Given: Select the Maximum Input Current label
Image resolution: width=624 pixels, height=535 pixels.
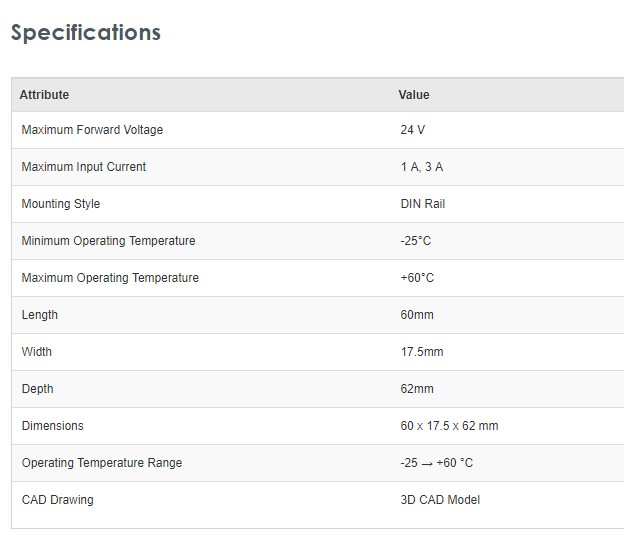Looking at the screenshot, I should pyautogui.click(x=84, y=167).
